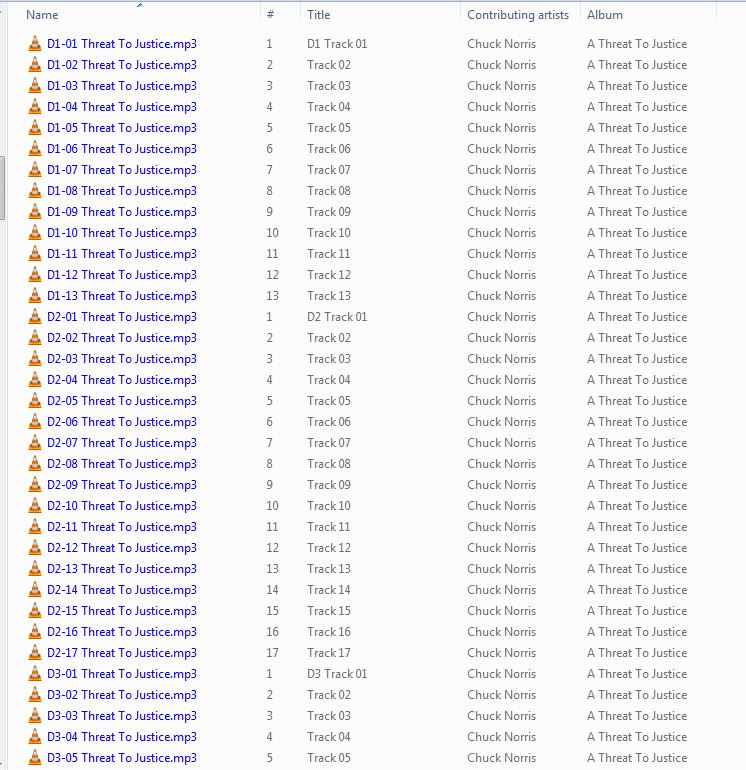Select file name D1-06 Threat To Justice.mp3
The width and height of the screenshot is (746, 770).
[122, 149]
